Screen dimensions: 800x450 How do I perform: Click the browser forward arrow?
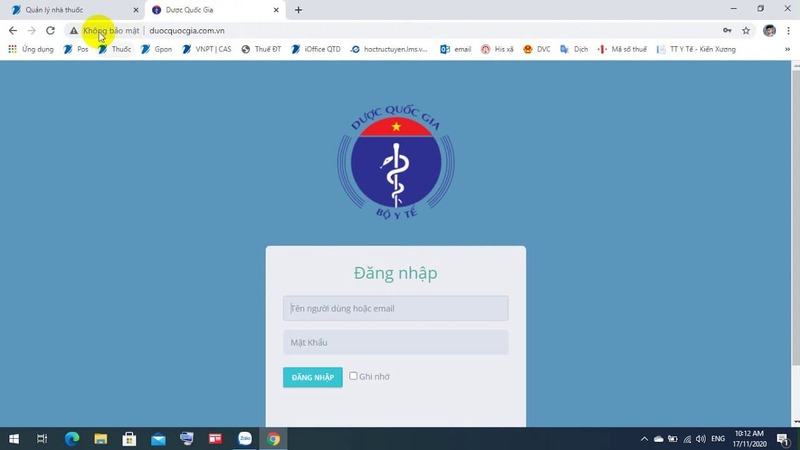click(32, 31)
